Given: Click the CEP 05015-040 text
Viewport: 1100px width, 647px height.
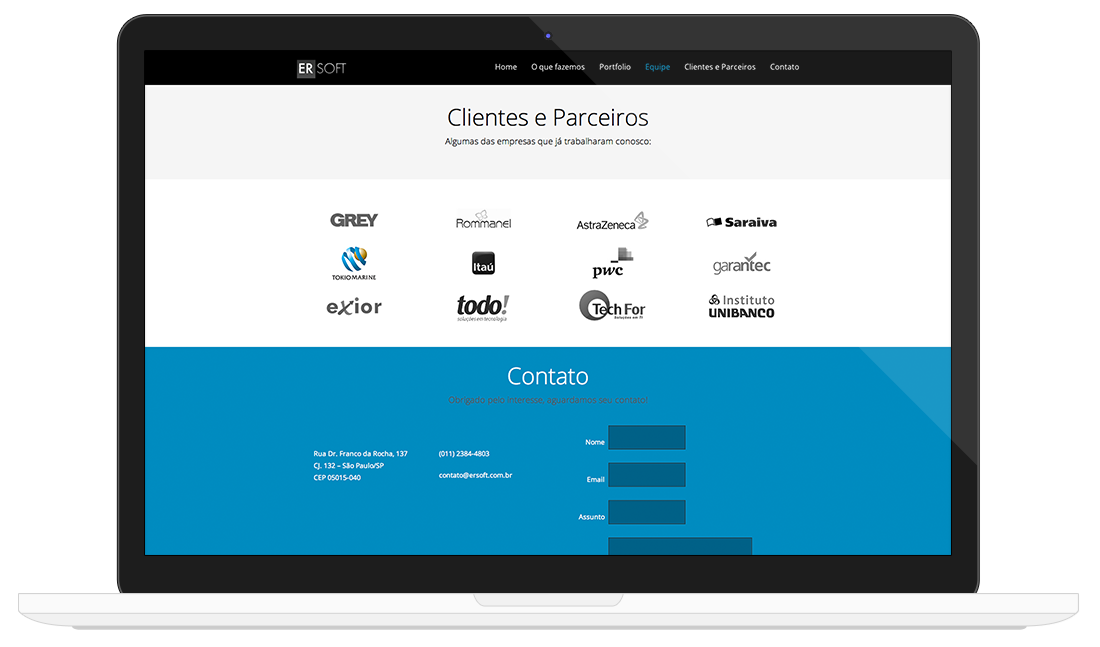Looking at the screenshot, I should pyautogui.click(x=337, y=477).
